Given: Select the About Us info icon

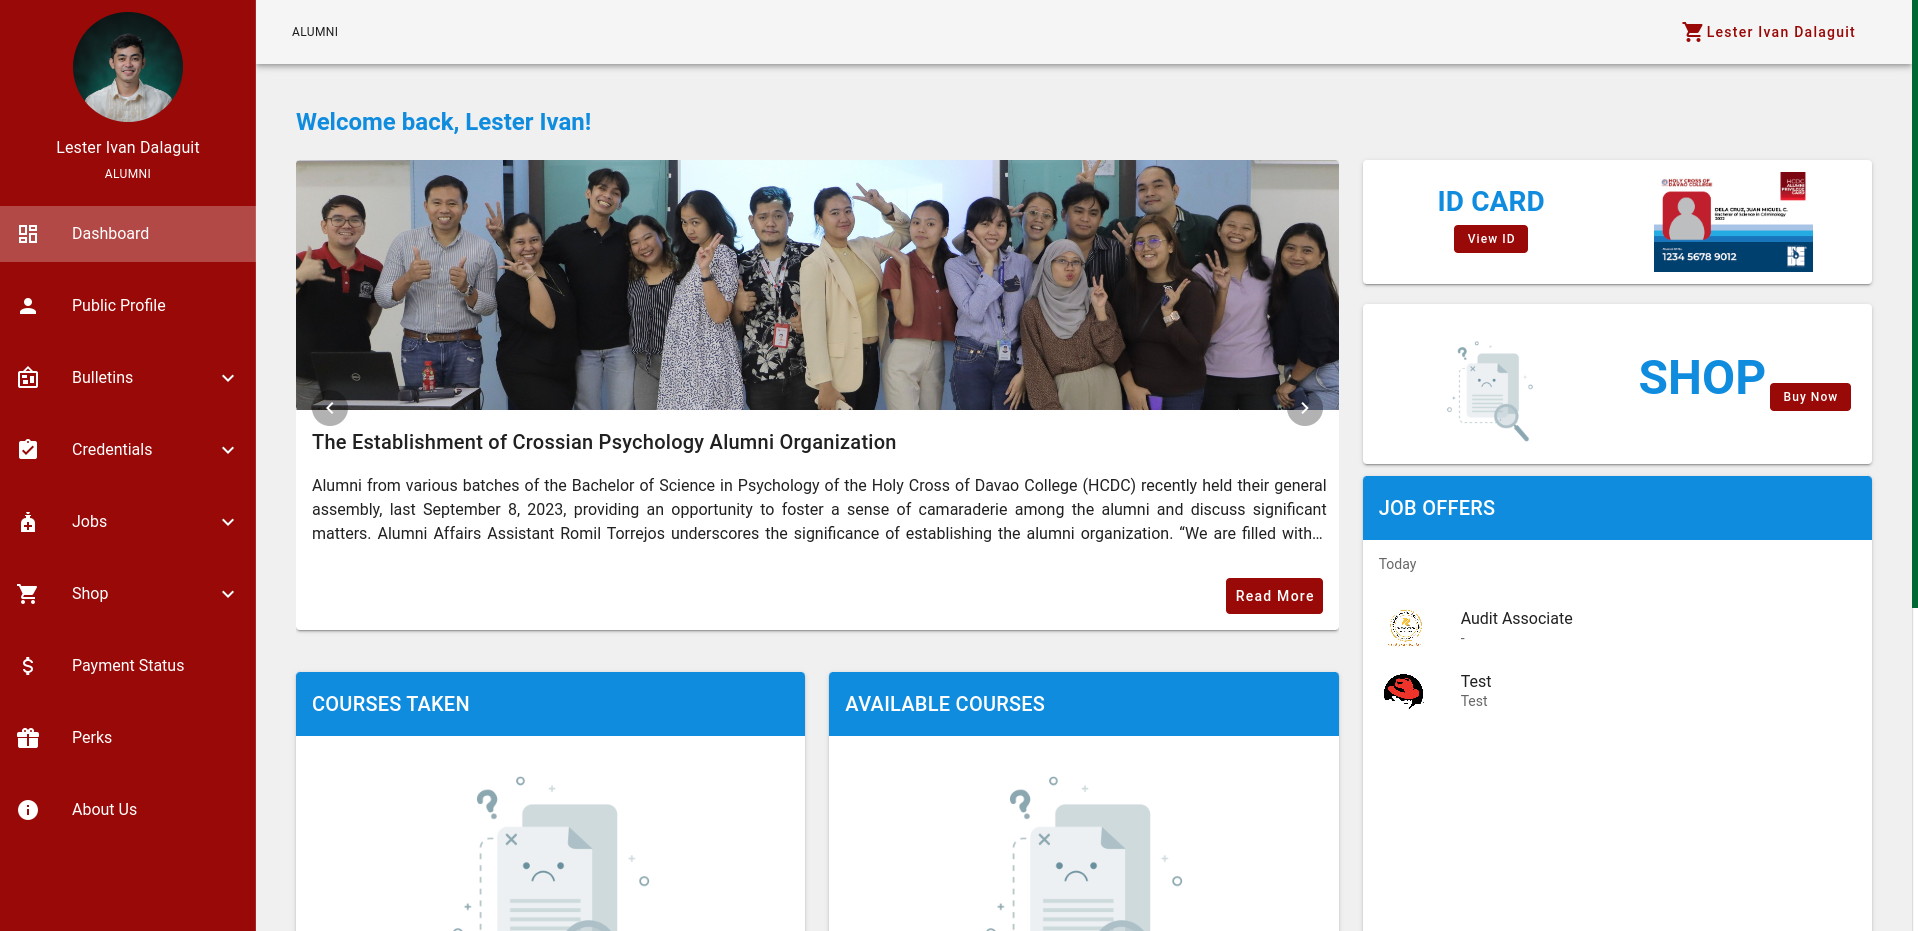Looking at the screenshot, I should point(28,810).
